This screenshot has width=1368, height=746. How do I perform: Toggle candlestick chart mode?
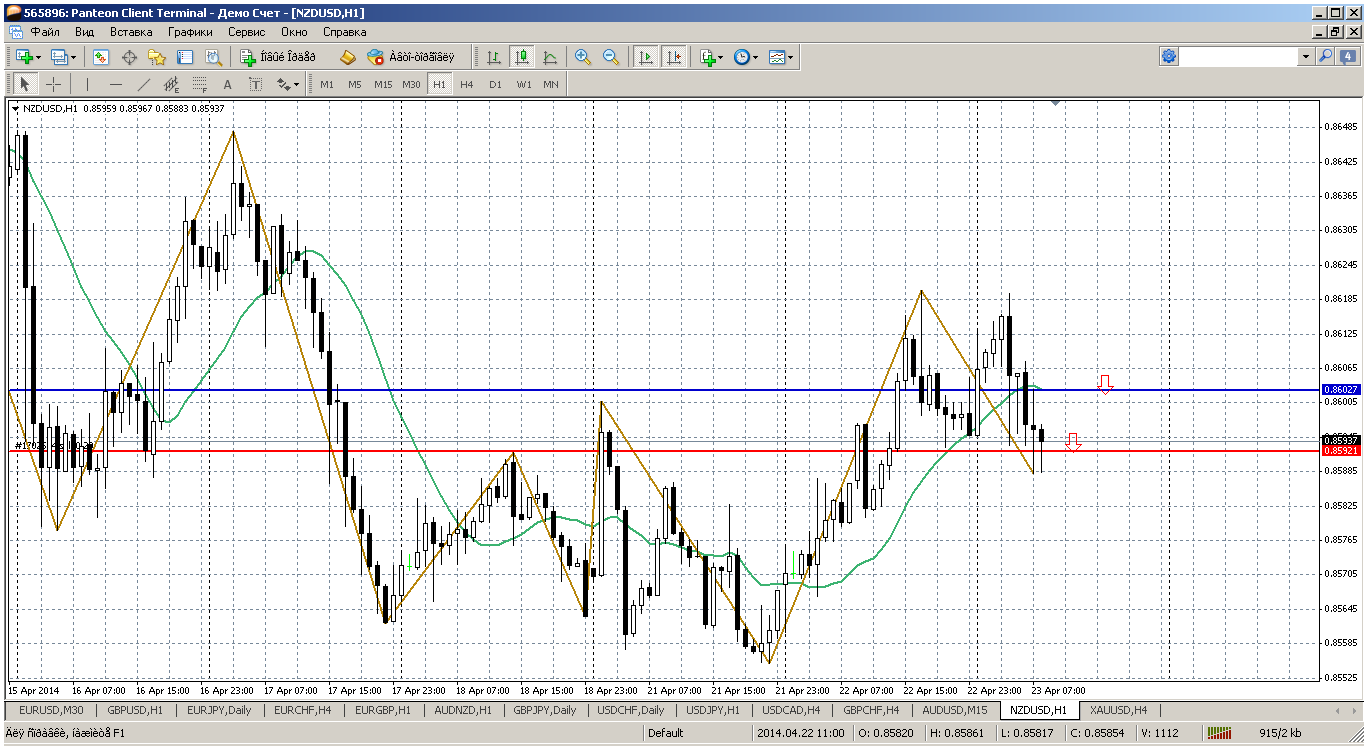[x=521, y=58]
